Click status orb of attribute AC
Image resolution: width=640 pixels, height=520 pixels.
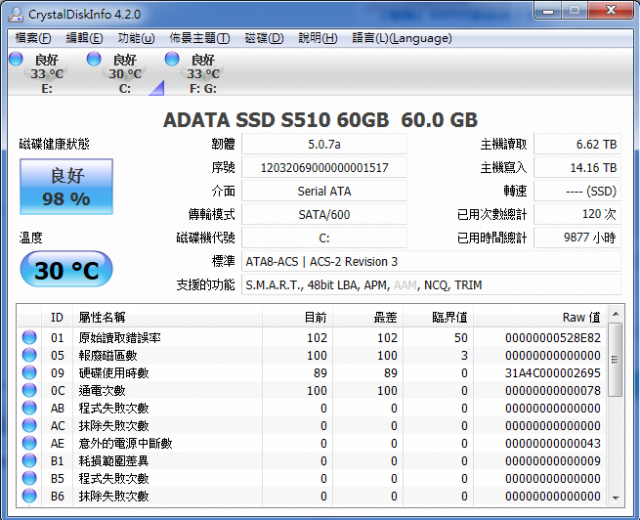(x=29, y=425)
